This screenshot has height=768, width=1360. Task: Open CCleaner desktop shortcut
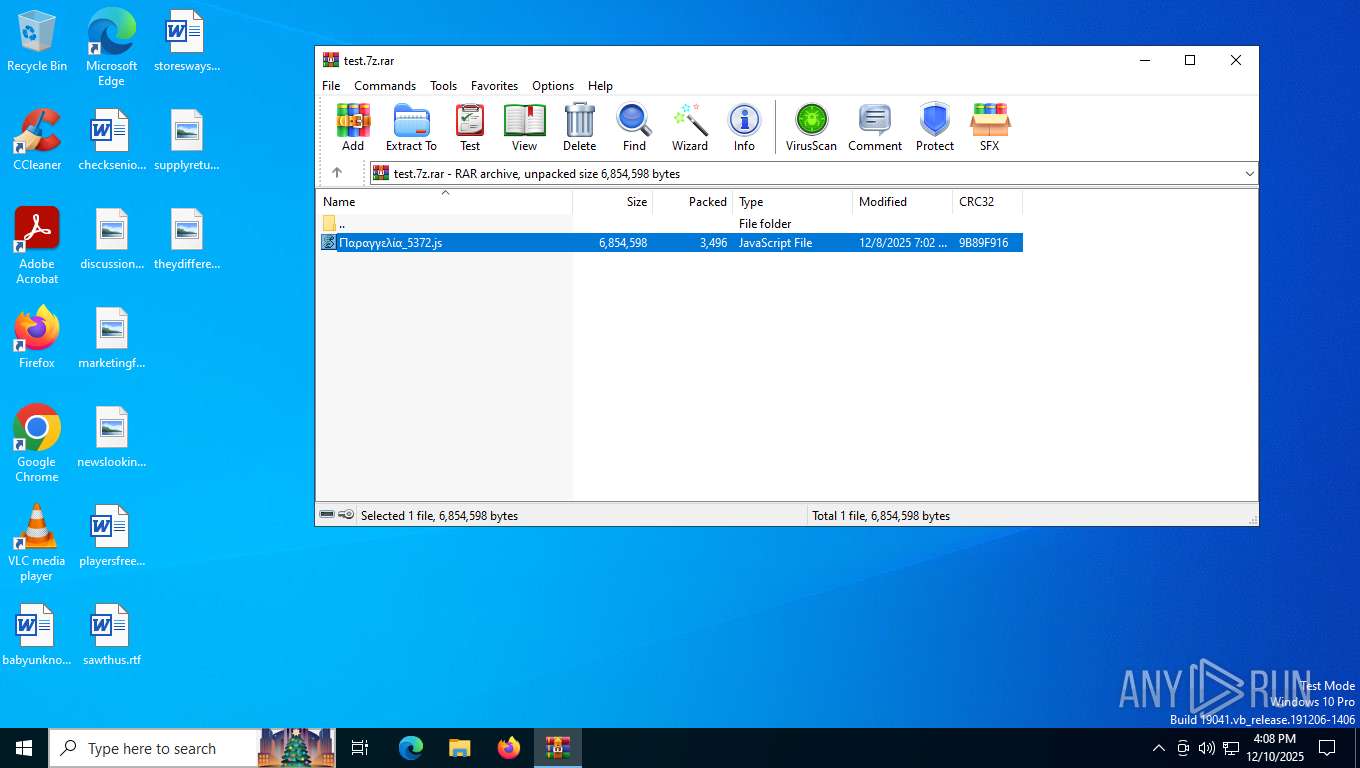tap(37, 140)
